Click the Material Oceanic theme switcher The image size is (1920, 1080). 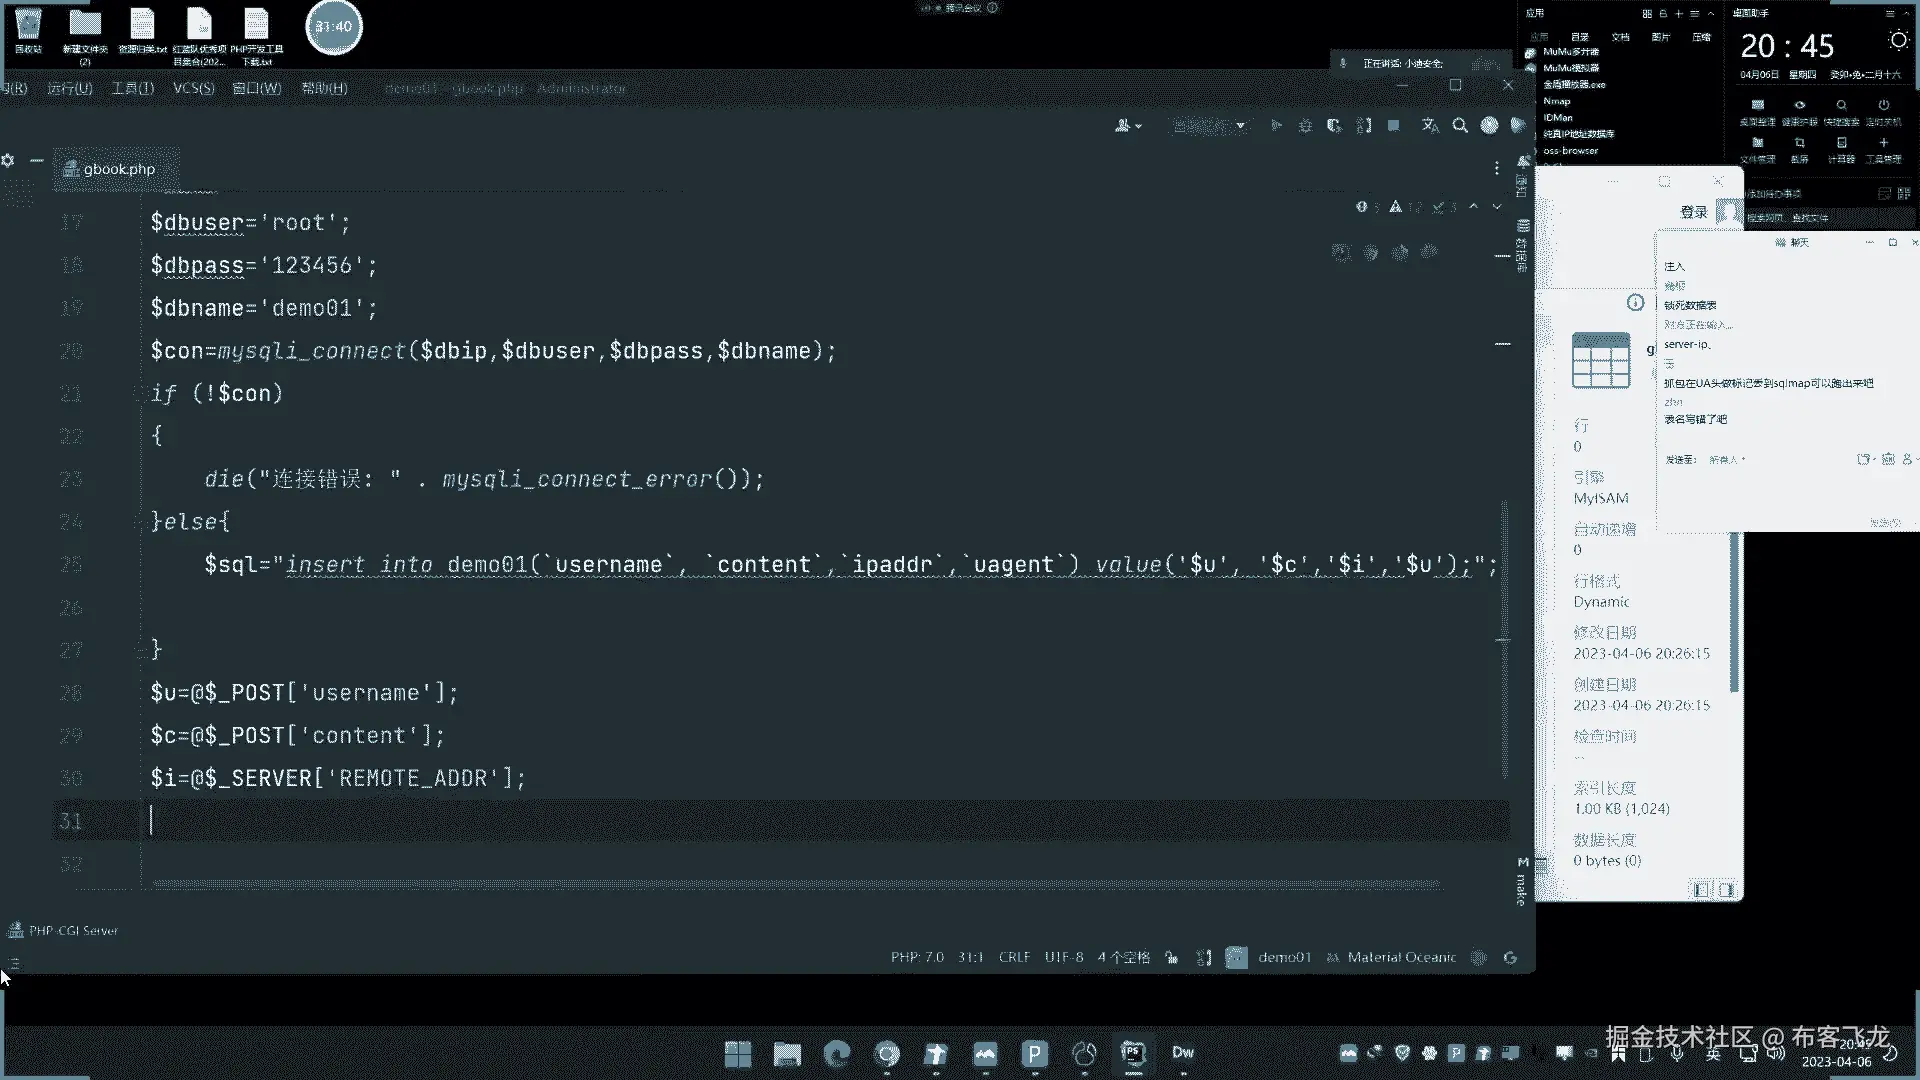click(1400, 958)
